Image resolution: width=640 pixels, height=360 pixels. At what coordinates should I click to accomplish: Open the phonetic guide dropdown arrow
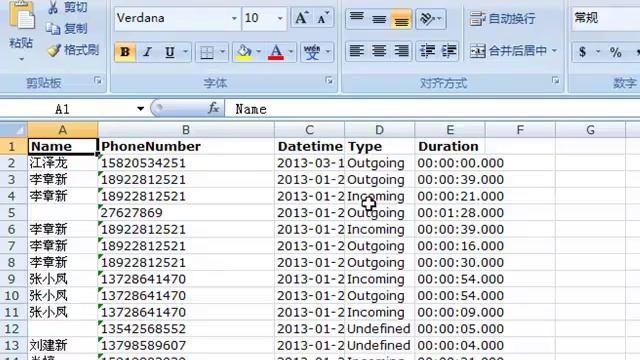click(x=328, y=52)
